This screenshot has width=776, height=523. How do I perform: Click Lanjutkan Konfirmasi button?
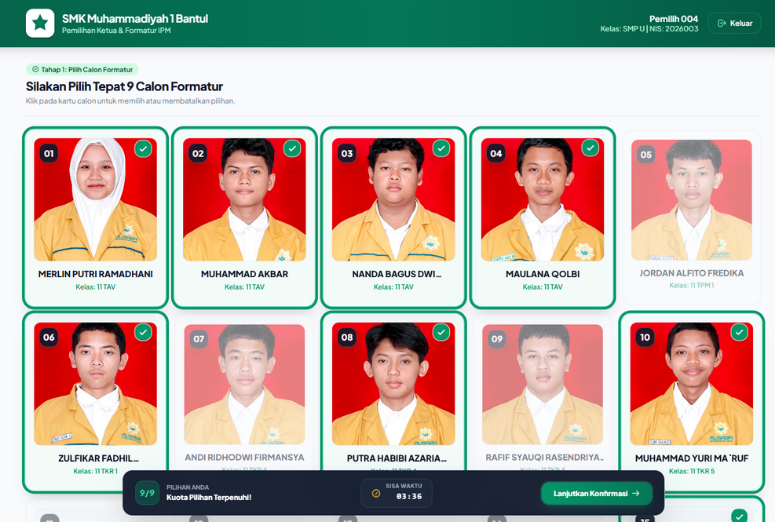tap(596, 493)
